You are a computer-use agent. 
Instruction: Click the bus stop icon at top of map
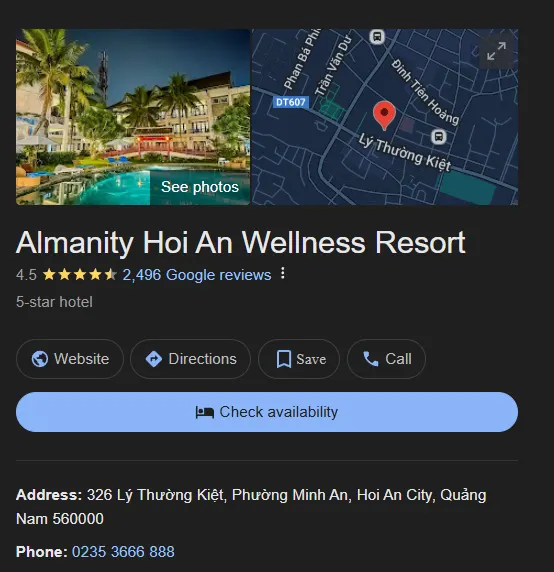click(x=377, y=36)
